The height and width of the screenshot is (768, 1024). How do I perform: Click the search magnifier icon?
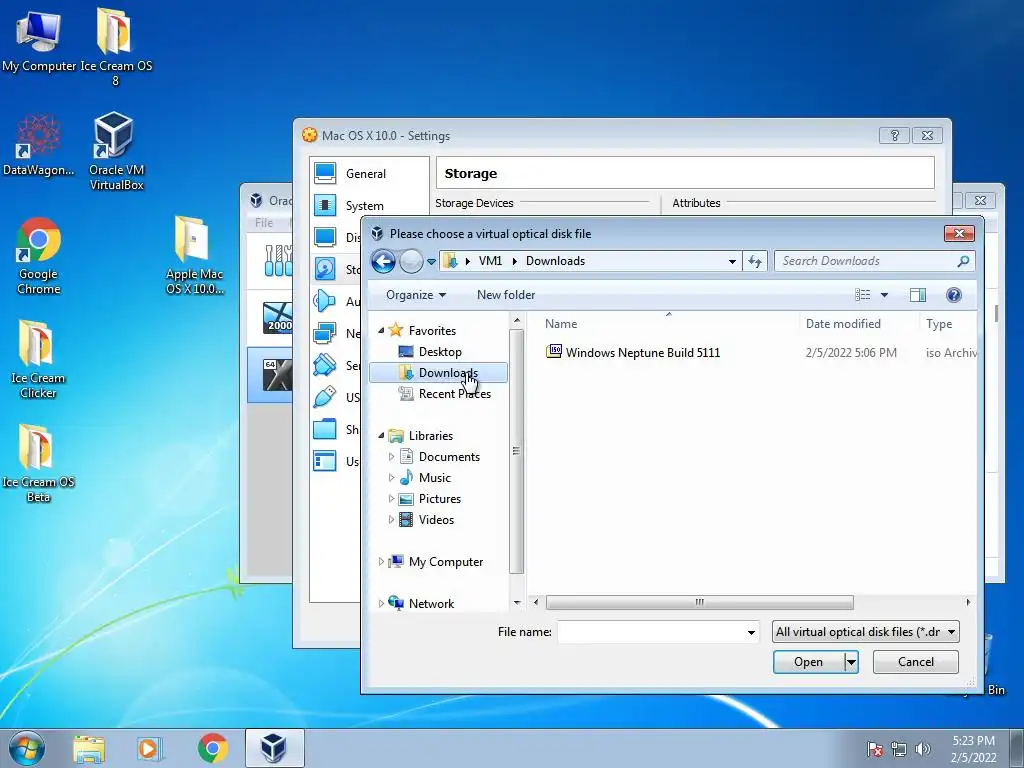point(963,261)
